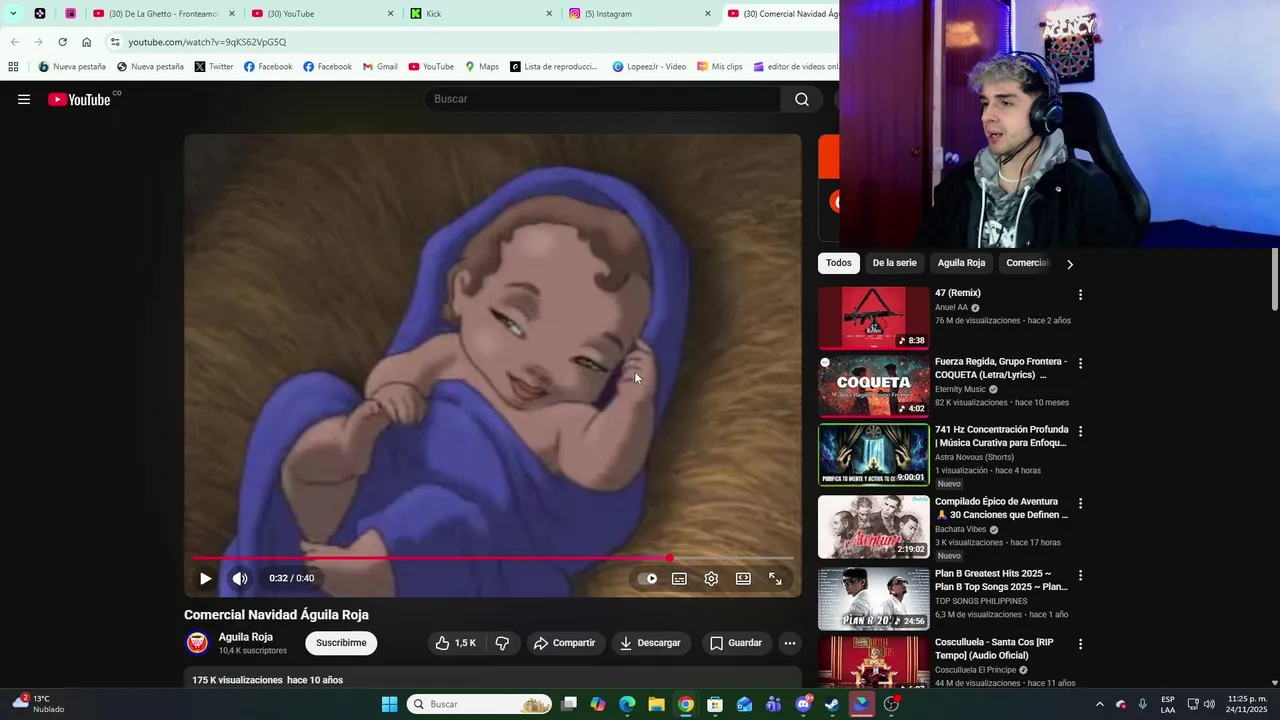Viewport: 1280px width, 720px height.
Task: Open the Gmail bookmark
Action: [x=380, y=67]
